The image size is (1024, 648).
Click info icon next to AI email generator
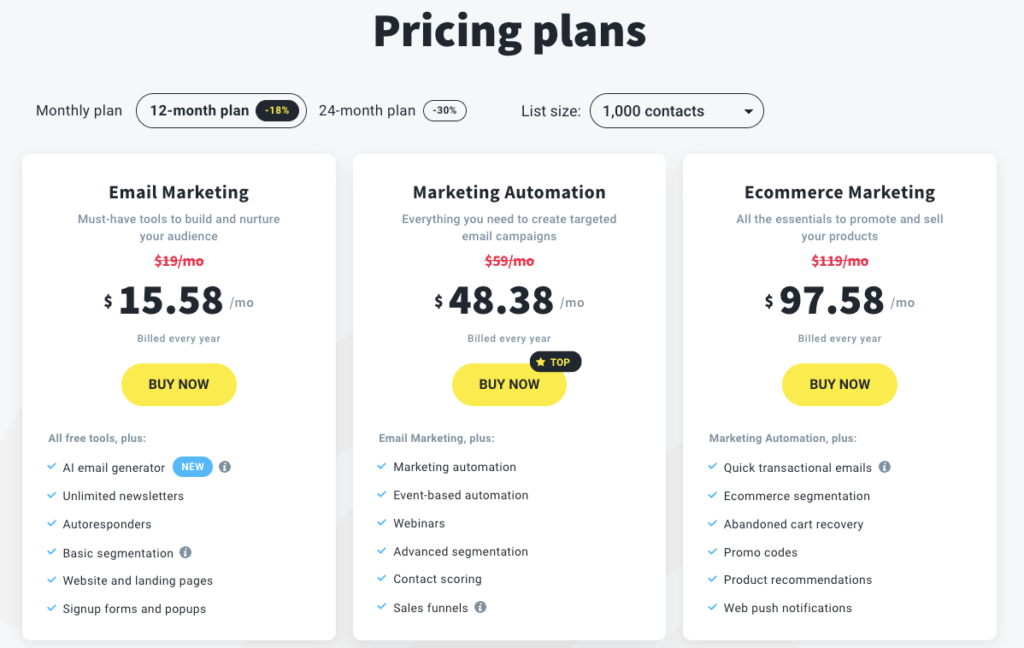(225, 467)
